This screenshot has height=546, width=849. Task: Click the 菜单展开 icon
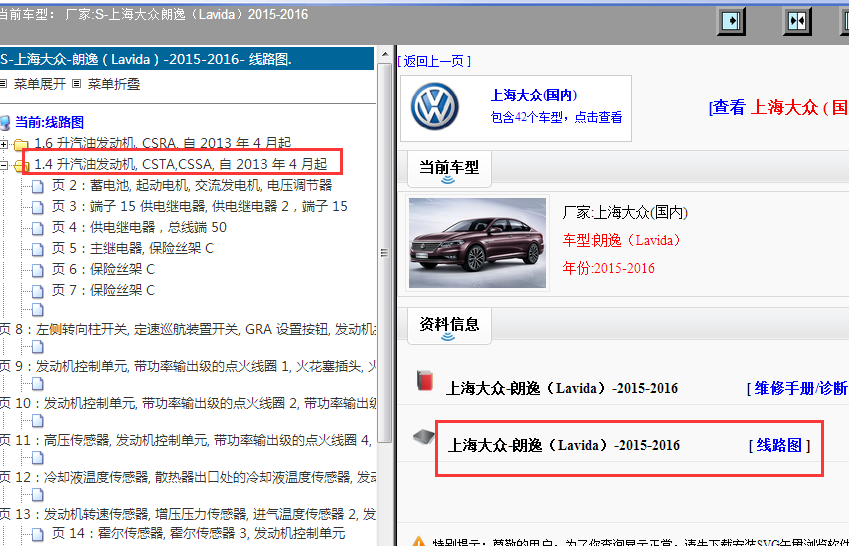(x=3, y=83)
